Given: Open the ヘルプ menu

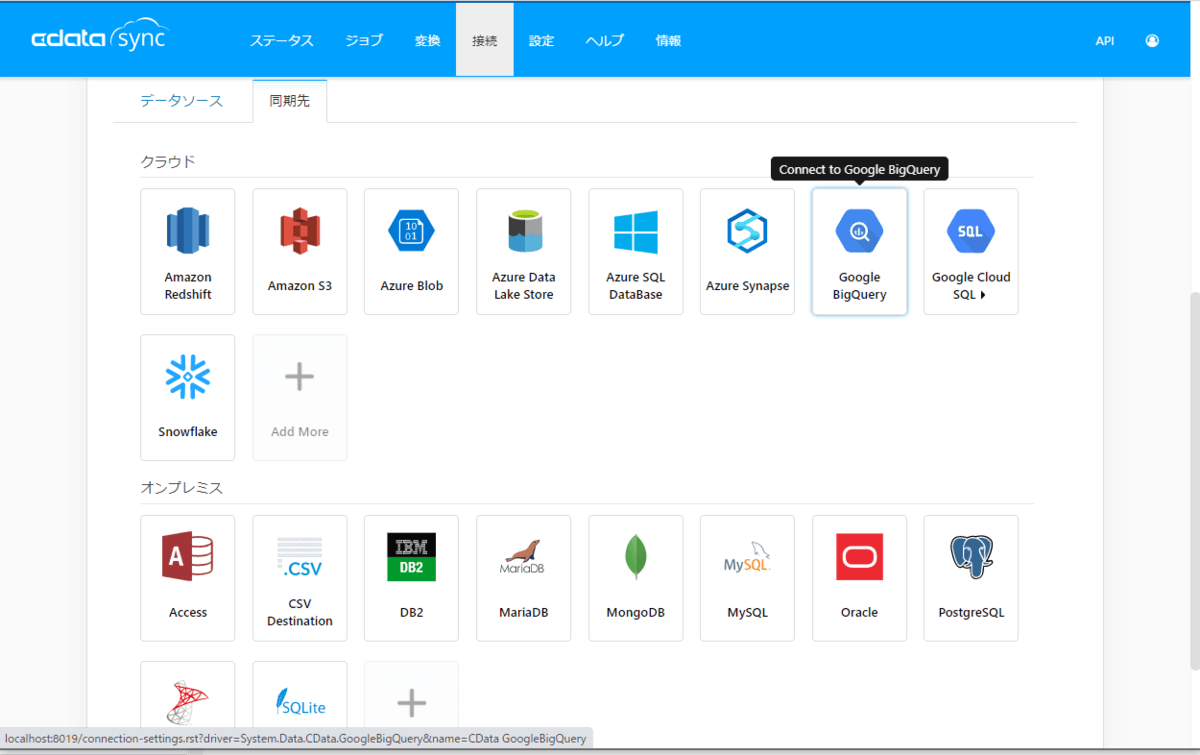Looking at the screenshot, I should 605,41.
